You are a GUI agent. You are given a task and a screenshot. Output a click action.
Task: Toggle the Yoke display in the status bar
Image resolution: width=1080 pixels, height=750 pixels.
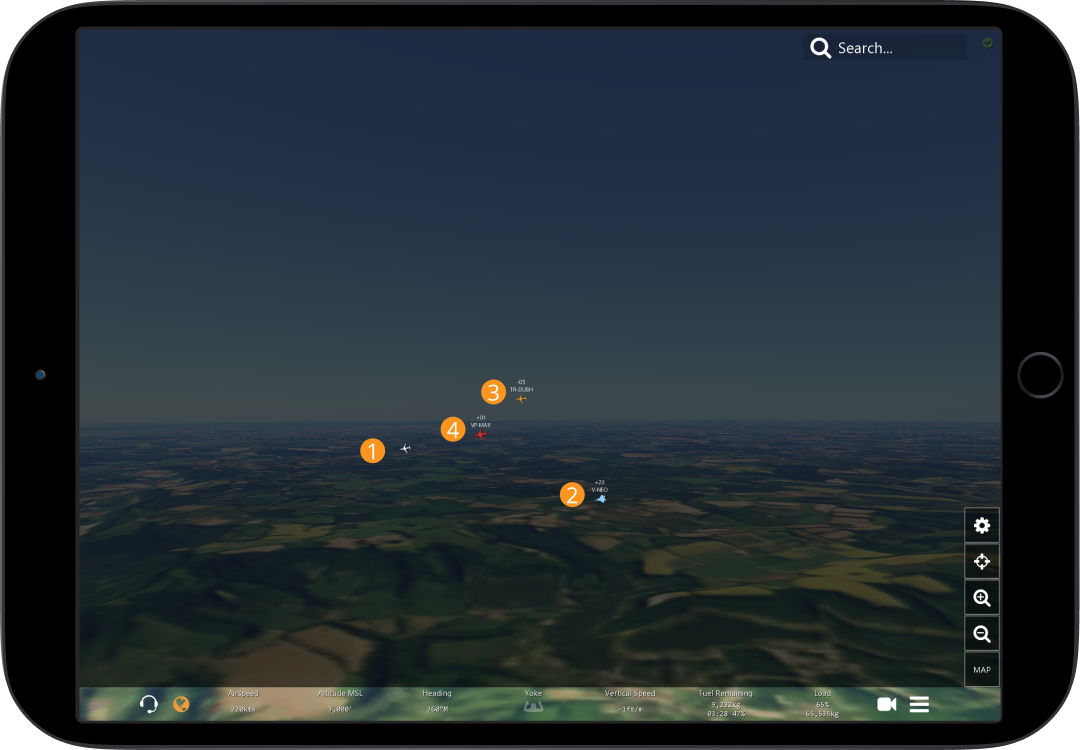(533, 704)
